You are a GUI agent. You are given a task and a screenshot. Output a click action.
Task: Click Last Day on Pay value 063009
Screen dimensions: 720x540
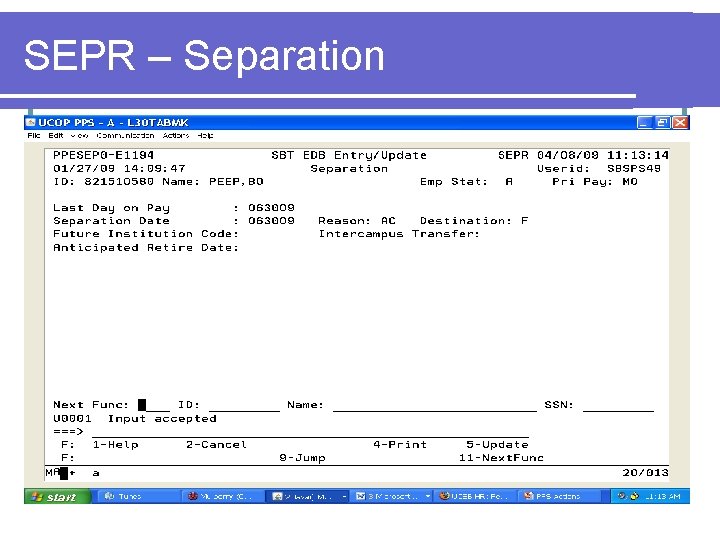pyautogui.click(x=271, y=208)
